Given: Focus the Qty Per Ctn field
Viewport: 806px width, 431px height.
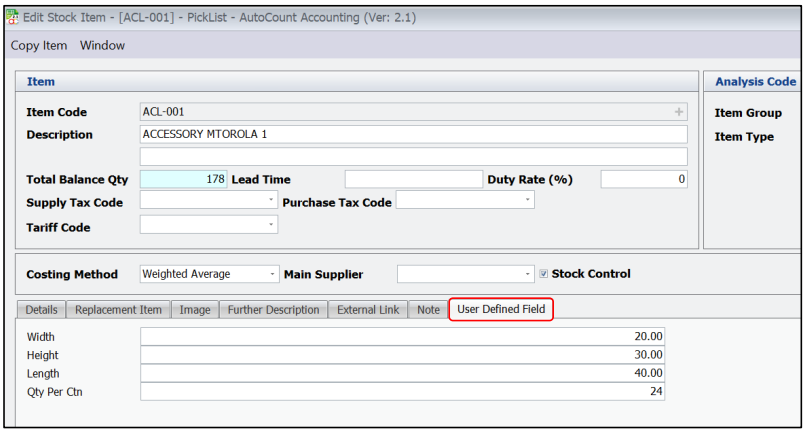Looking at the screenshot, I should coord(402,391).
